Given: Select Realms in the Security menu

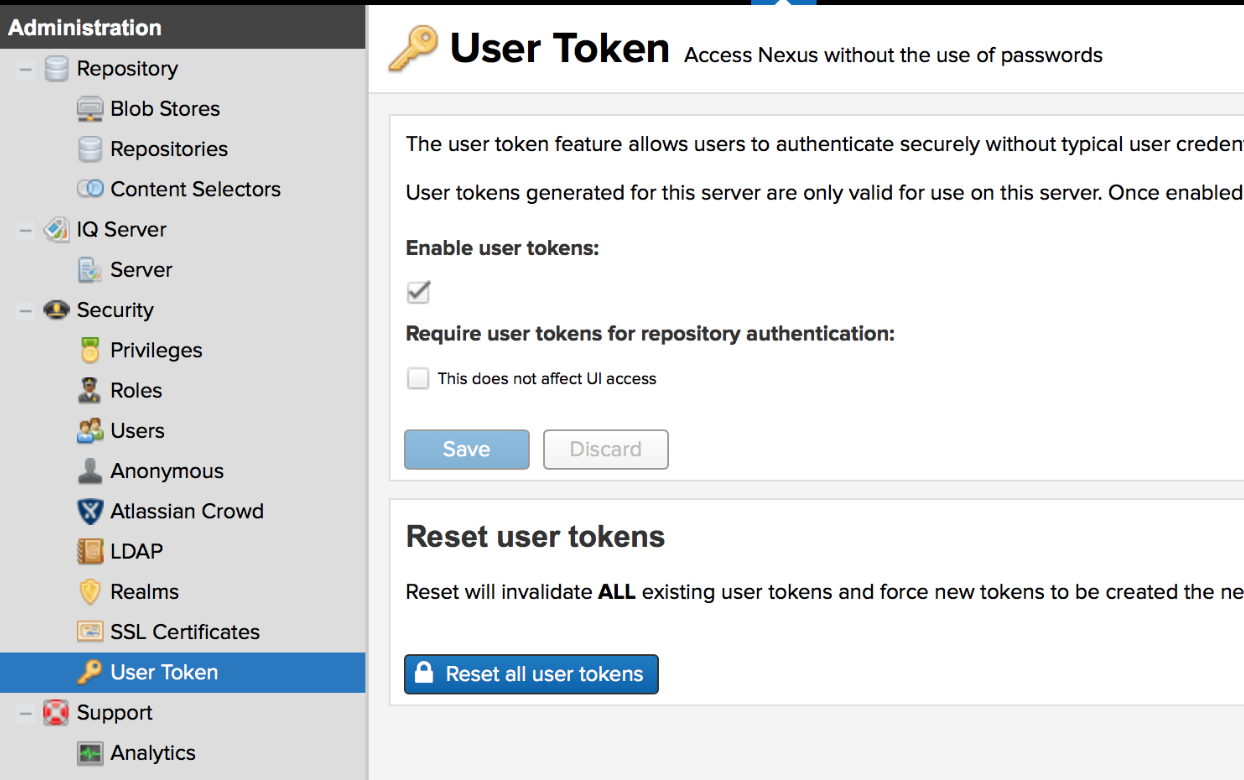Looking at the screenshot, I should click(x=144, y=592).
